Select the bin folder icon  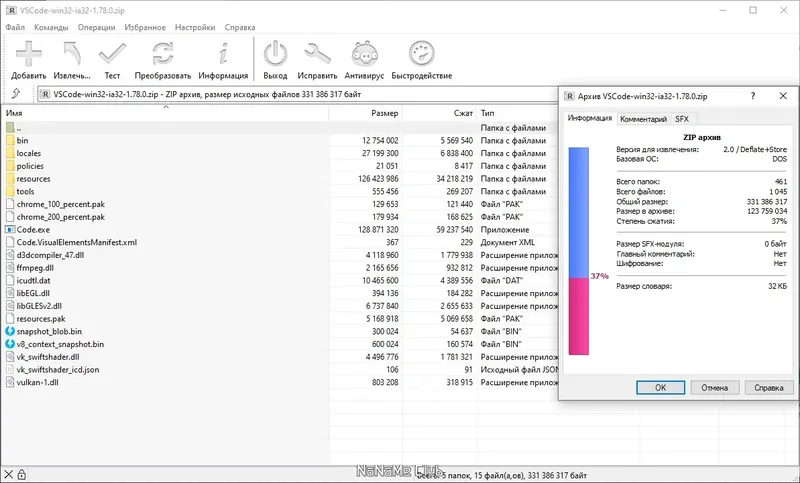10,140
